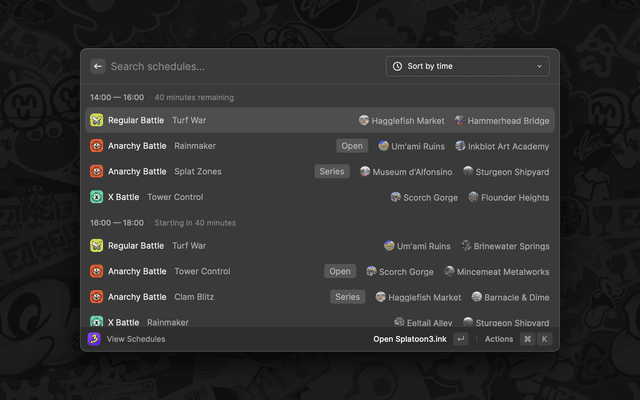Click the Anarchy Battle Rainmaker mode icon
Screen dimensions: 640x400
pyautogui.click(x=97, y=146)
